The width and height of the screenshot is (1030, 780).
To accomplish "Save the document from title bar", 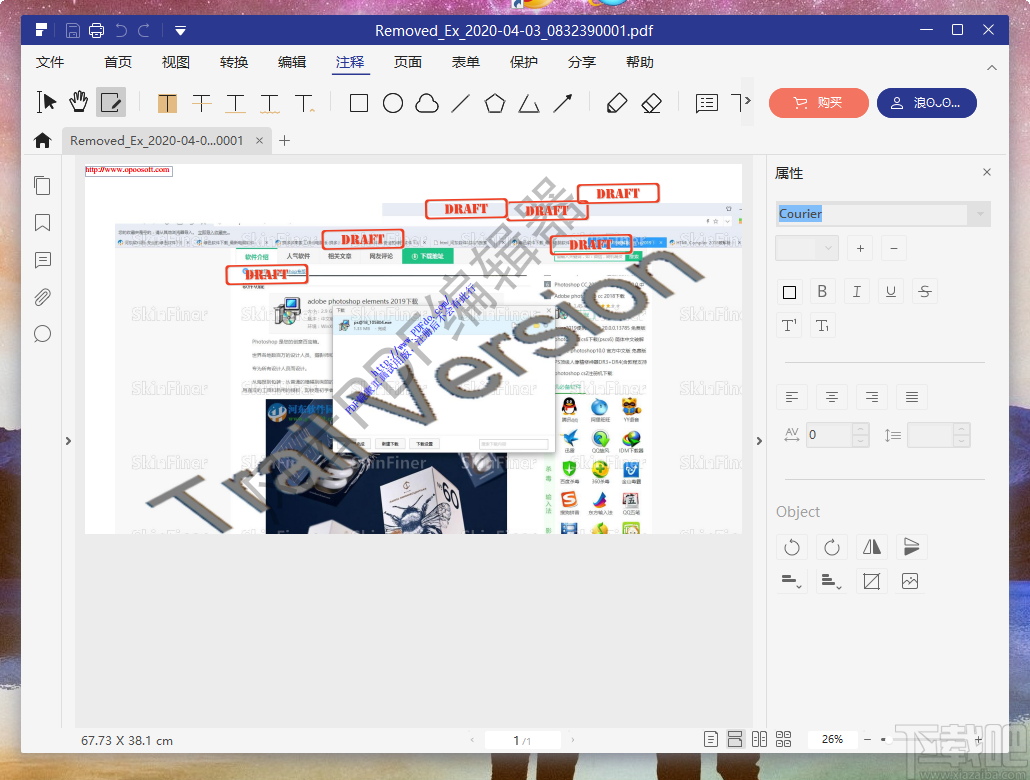I will click(73, 30).
